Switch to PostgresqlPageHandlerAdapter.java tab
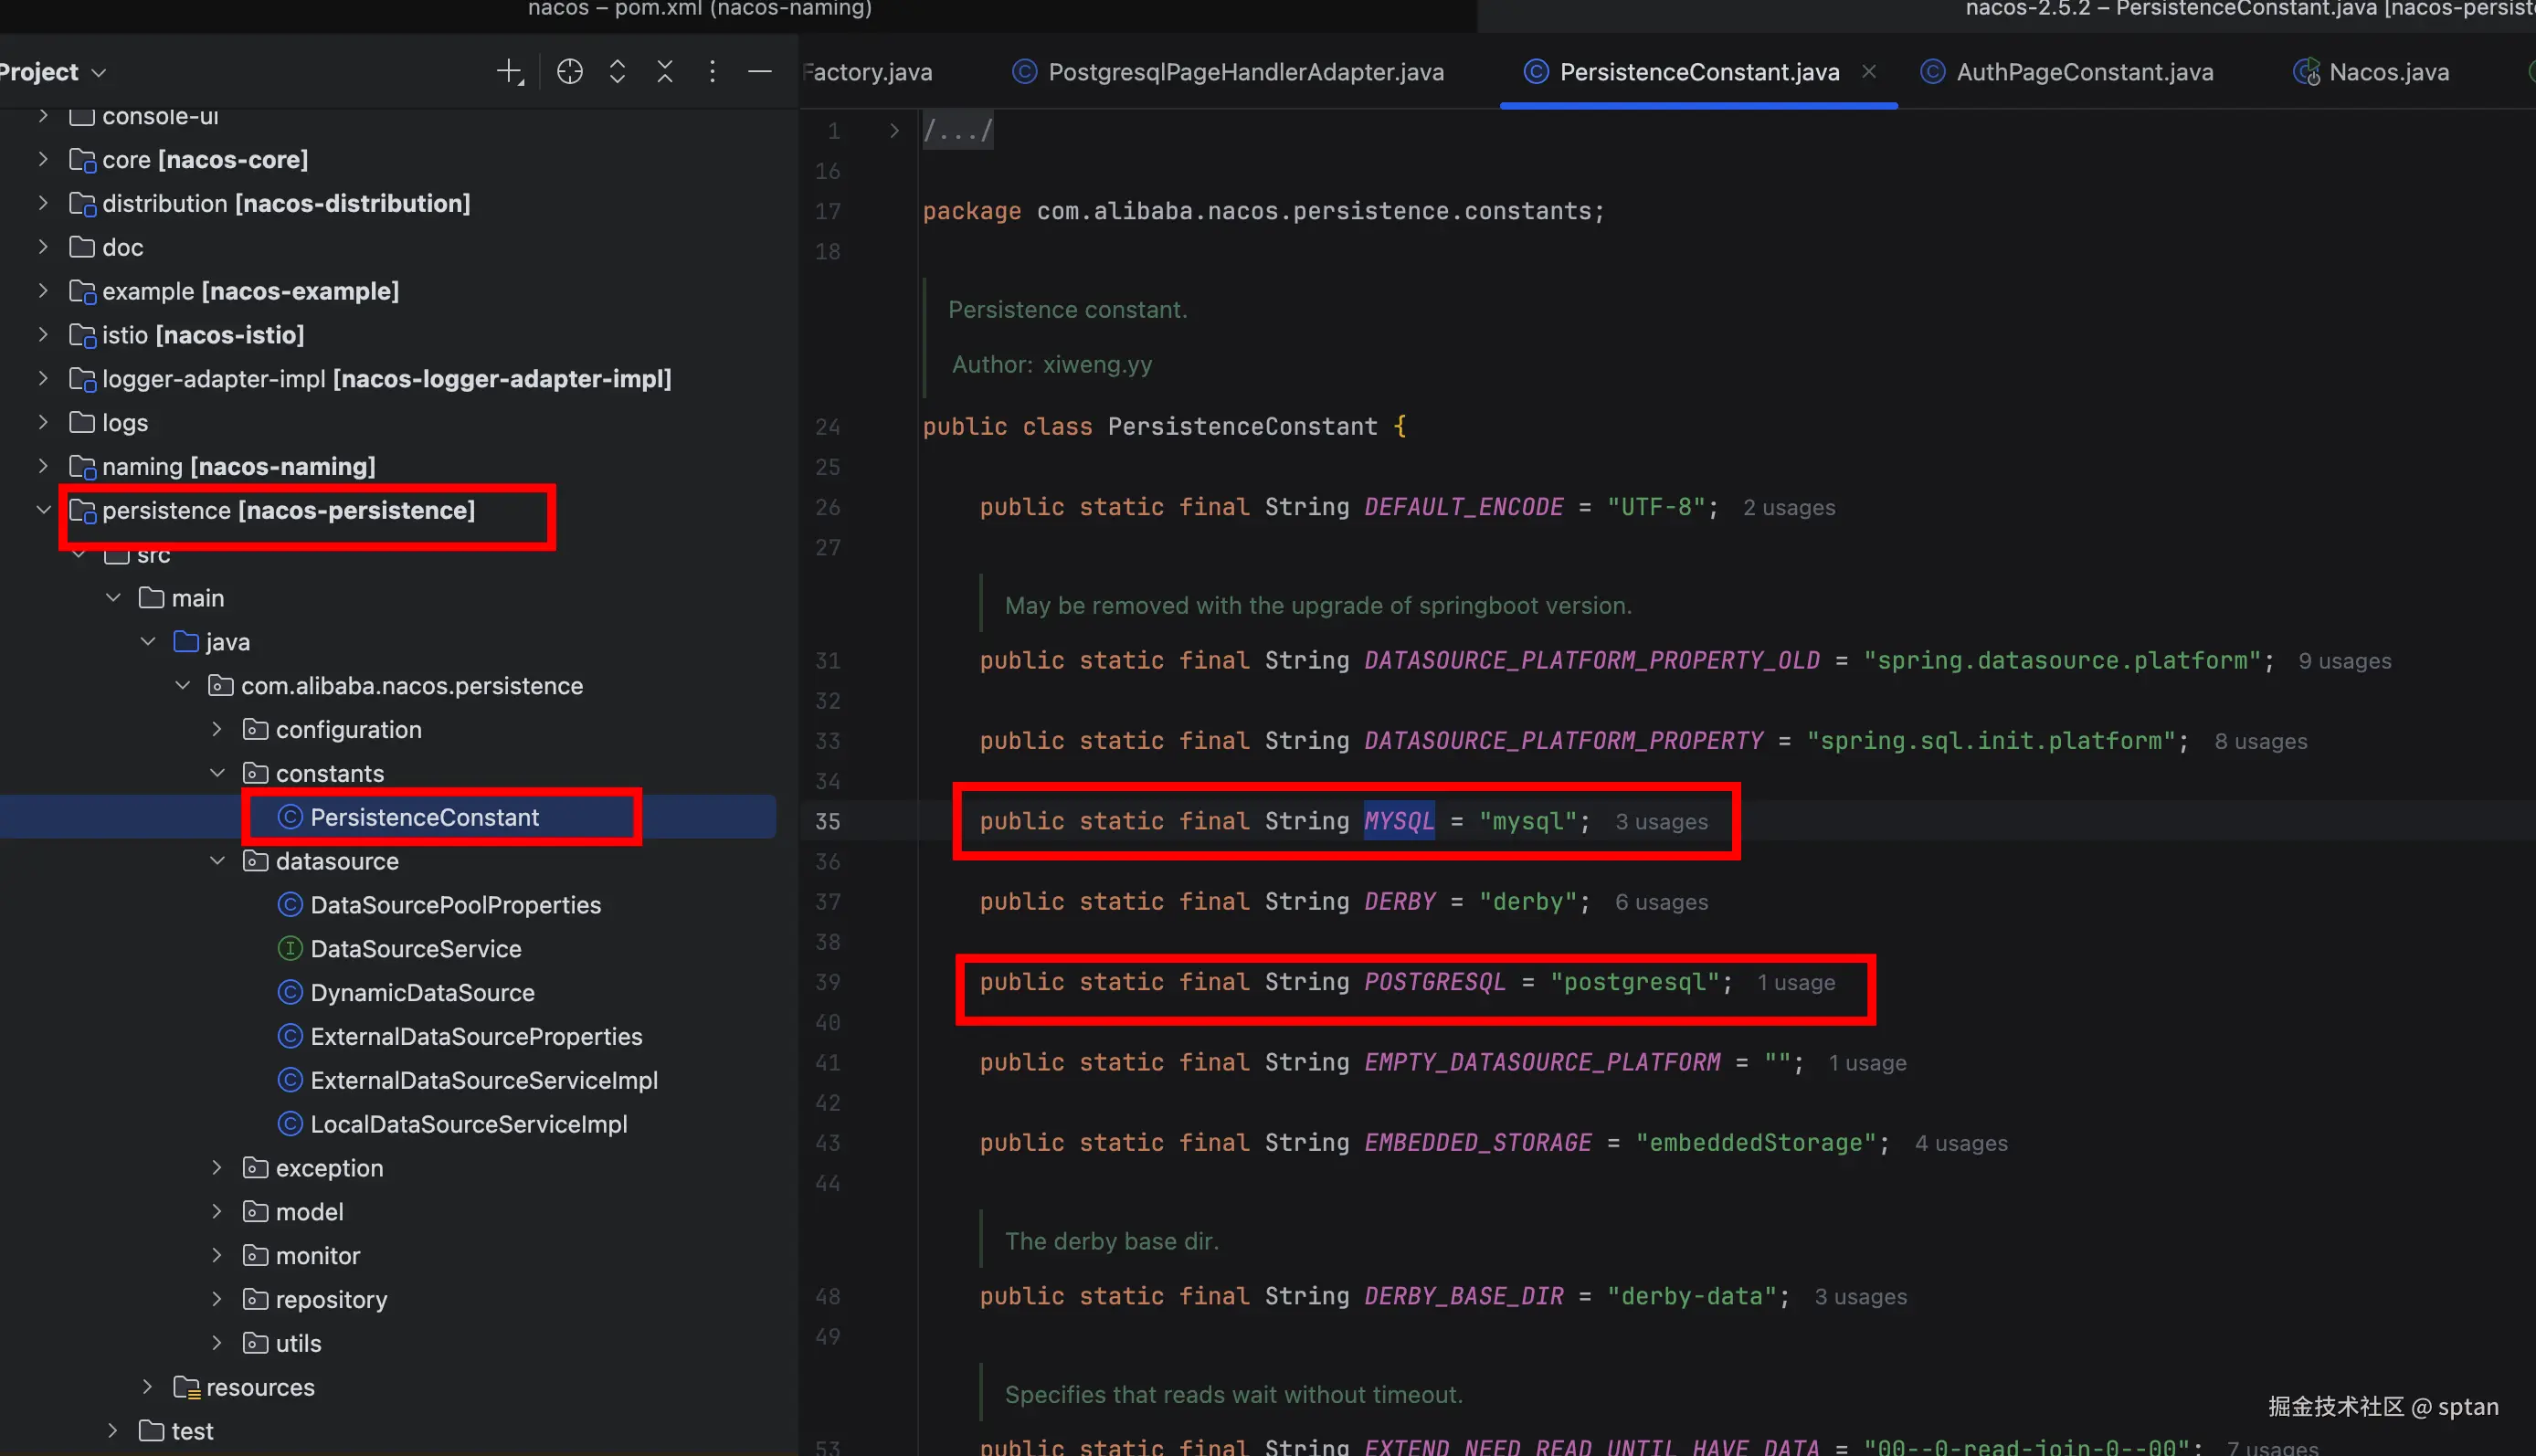Viewport: 2536px width, 1456px height. (1245, 72)
